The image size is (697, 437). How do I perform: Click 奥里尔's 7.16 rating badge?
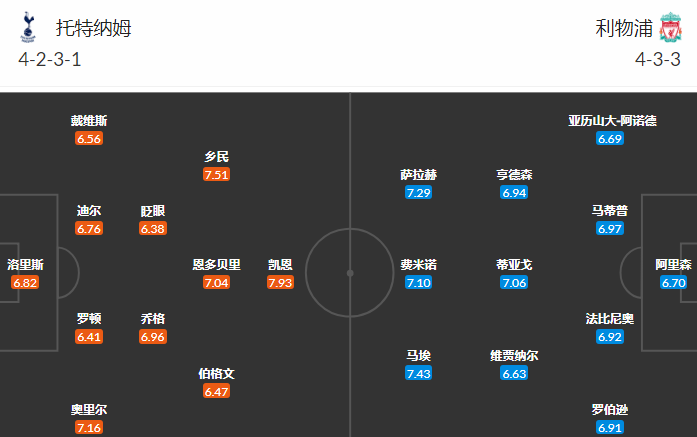[89, 428]
